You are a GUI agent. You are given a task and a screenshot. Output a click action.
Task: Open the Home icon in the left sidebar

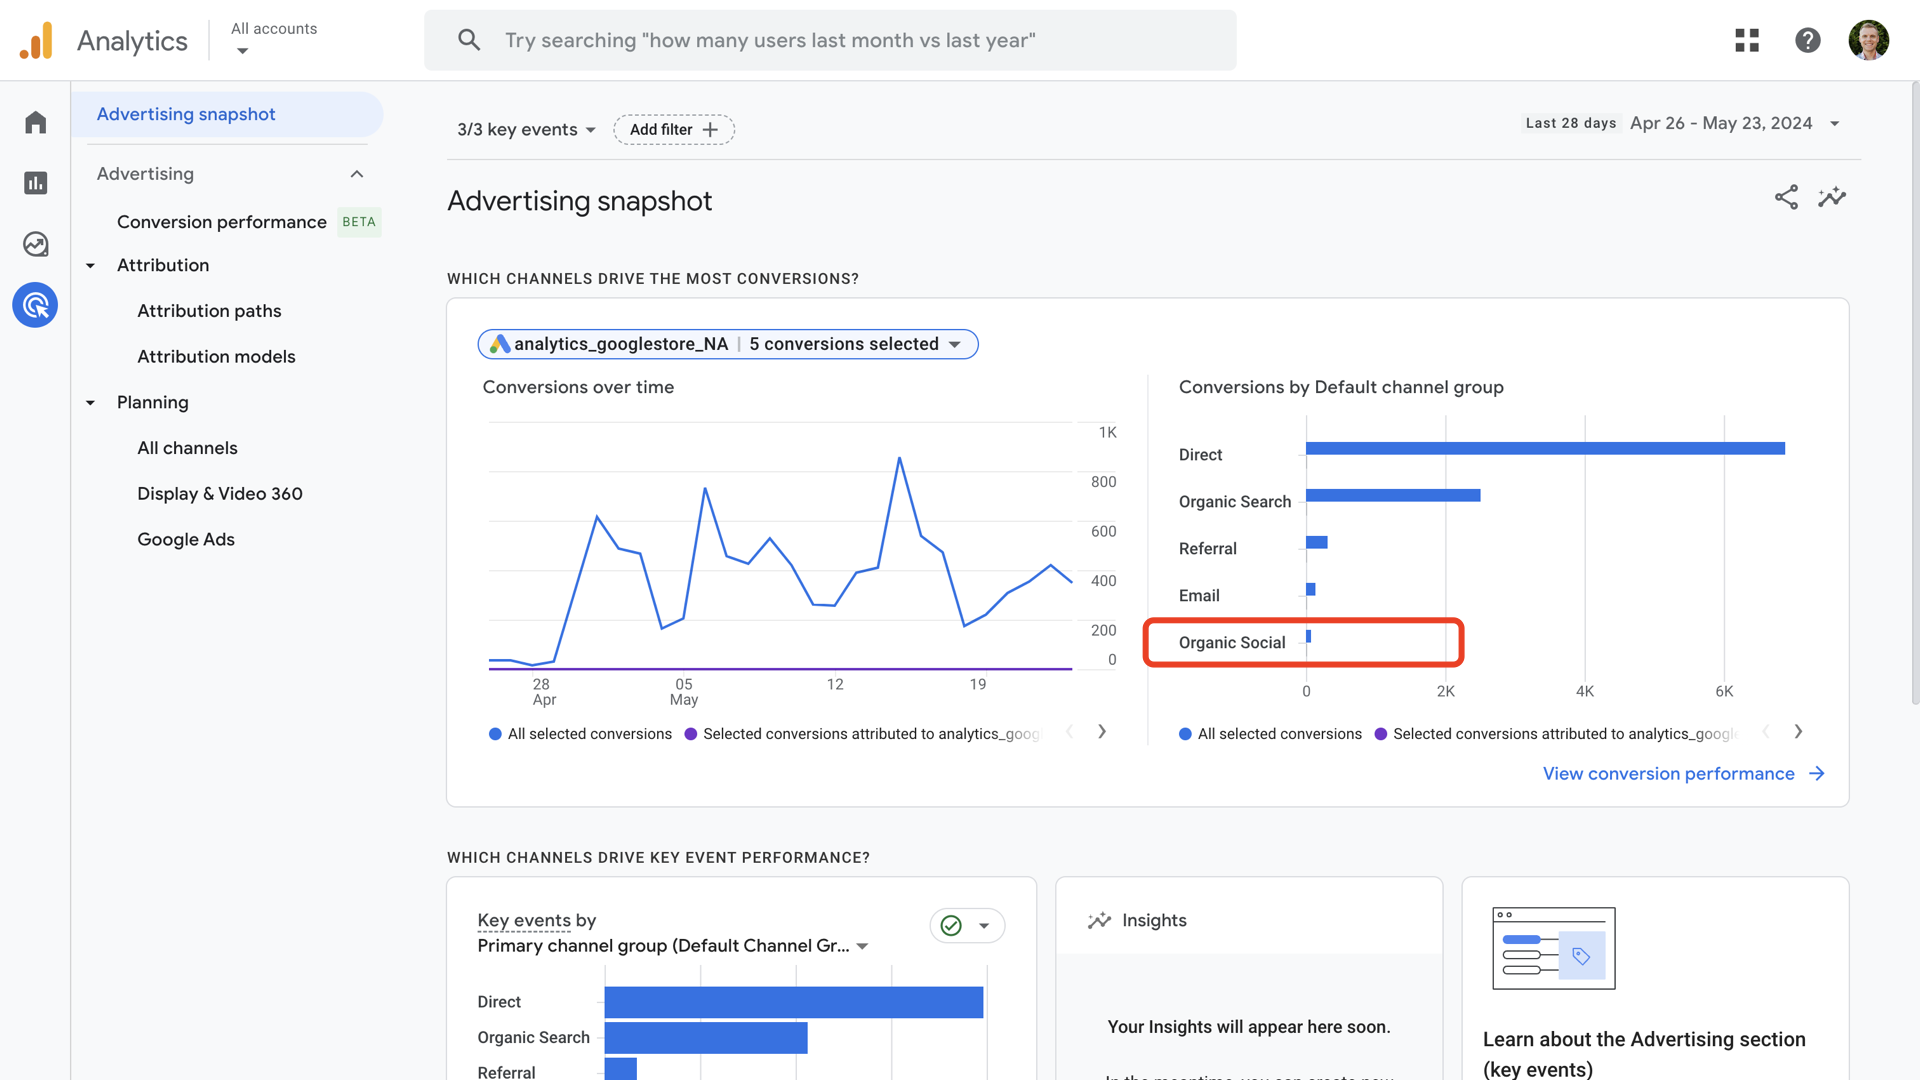[x=35, y=121]
